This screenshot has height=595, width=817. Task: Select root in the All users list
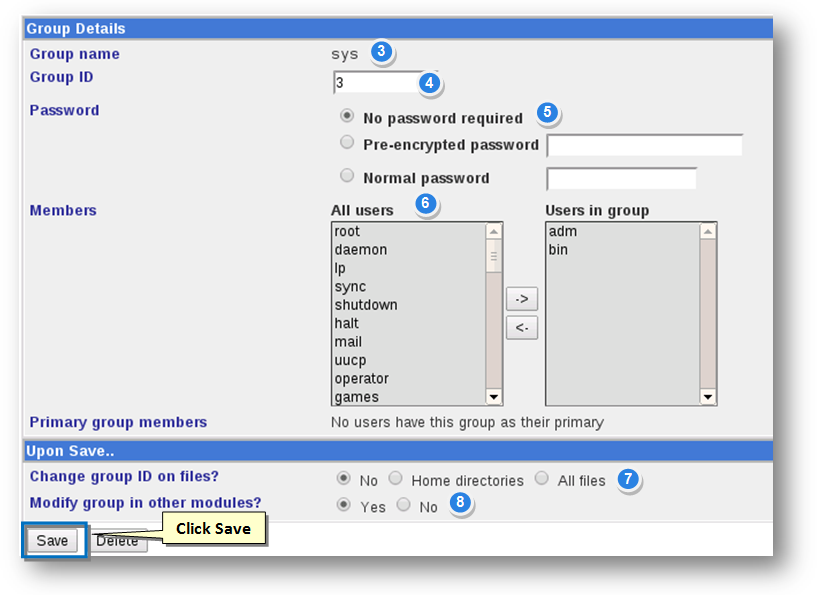[x=348, y=232]
